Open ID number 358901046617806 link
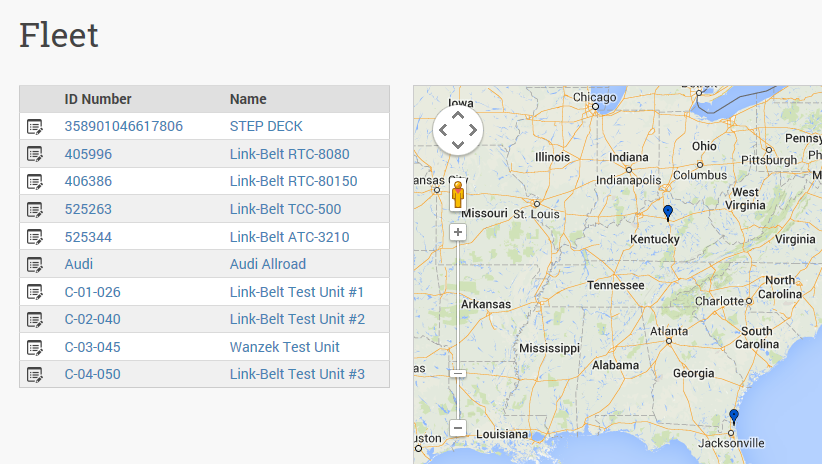This screenshot has height=464, width=822. click(x=124, y=126)
